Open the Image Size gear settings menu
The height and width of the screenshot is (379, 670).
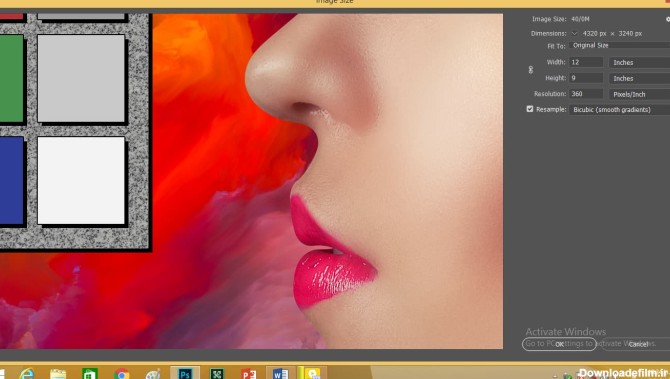668,19
